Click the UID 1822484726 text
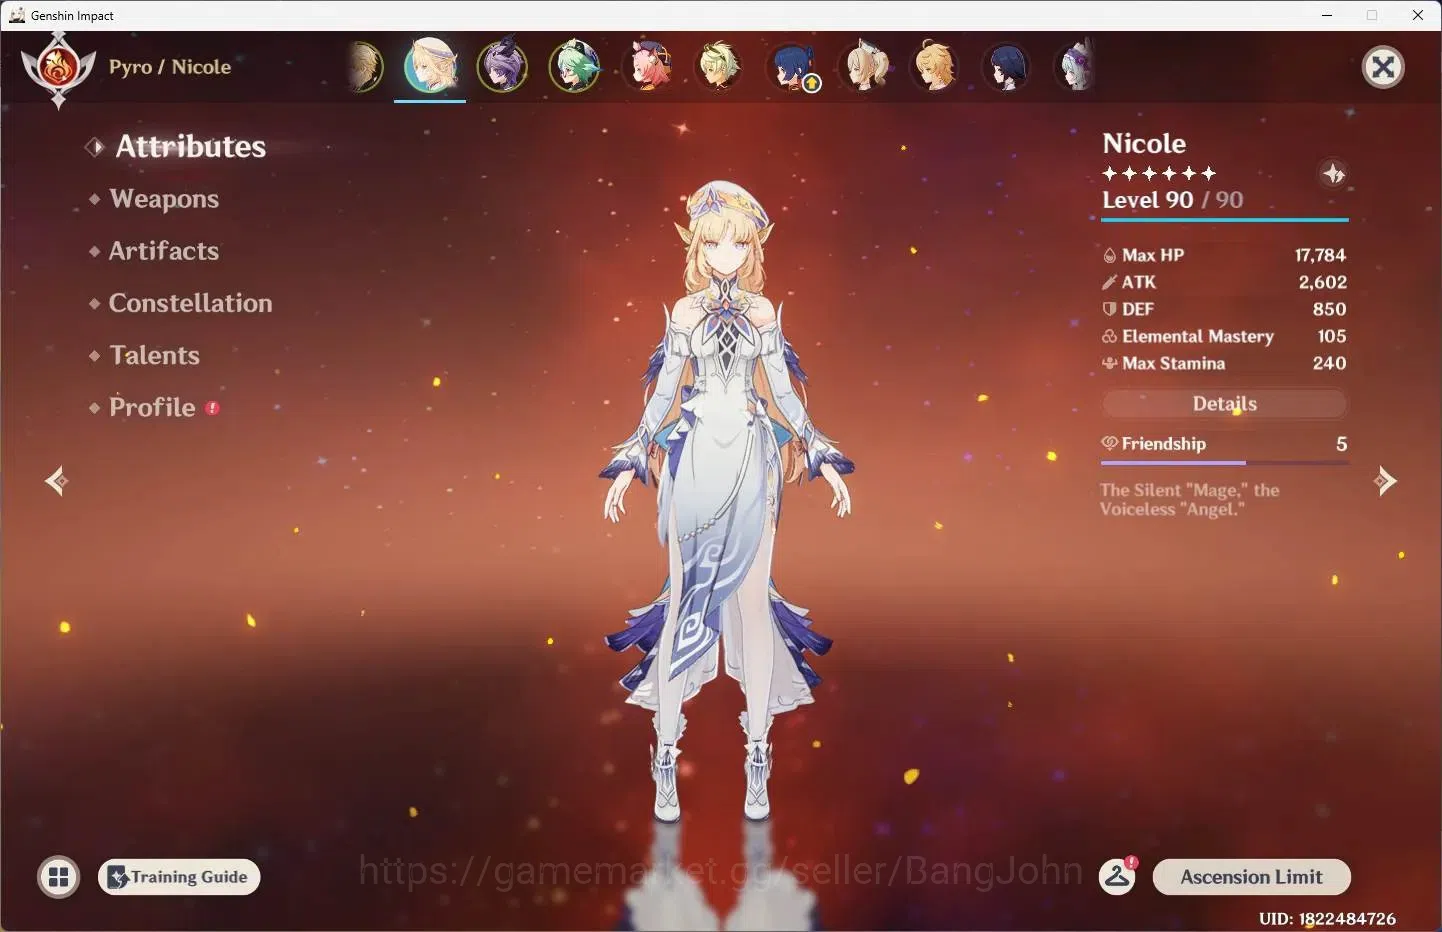The width and height of the screenshot is (1442, 932). click(x=1327, y=918)
